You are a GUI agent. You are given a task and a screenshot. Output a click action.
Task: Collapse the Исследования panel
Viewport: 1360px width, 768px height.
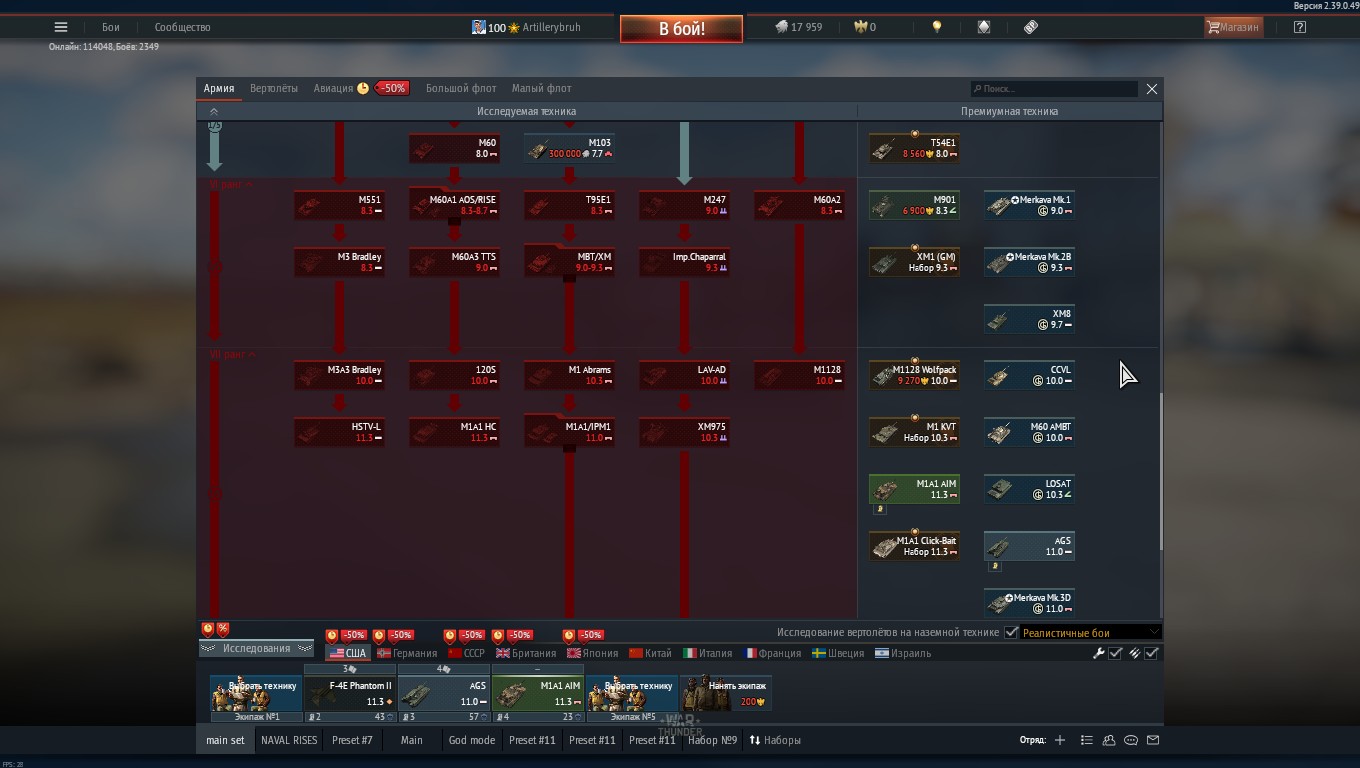click(x=257, y=648)
